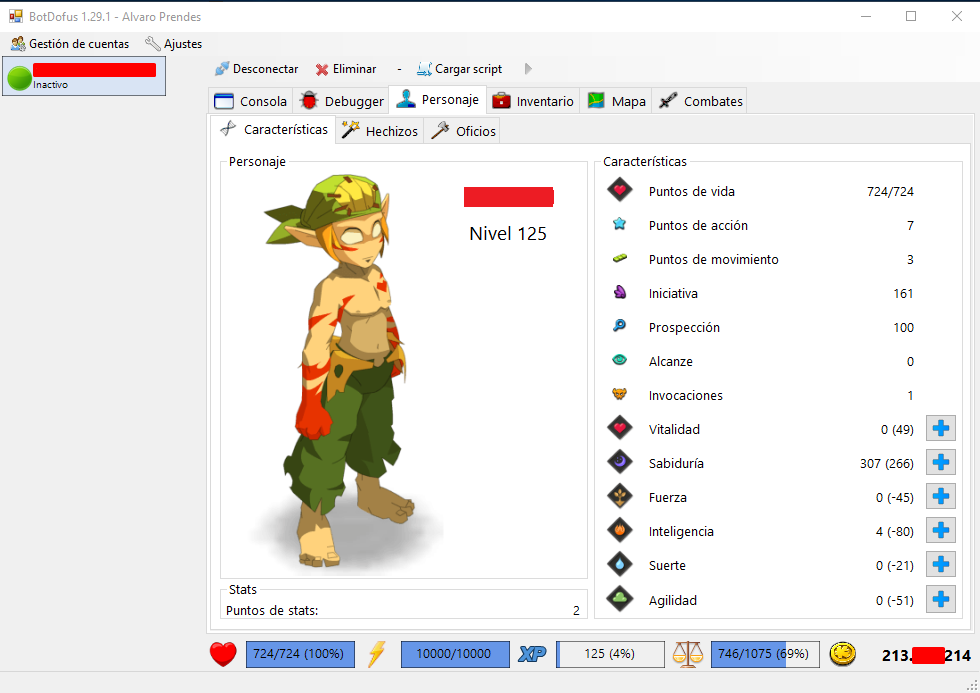Click the Iniciativa value 161
This screenshot has width=980, height=693.
(903, 294)
